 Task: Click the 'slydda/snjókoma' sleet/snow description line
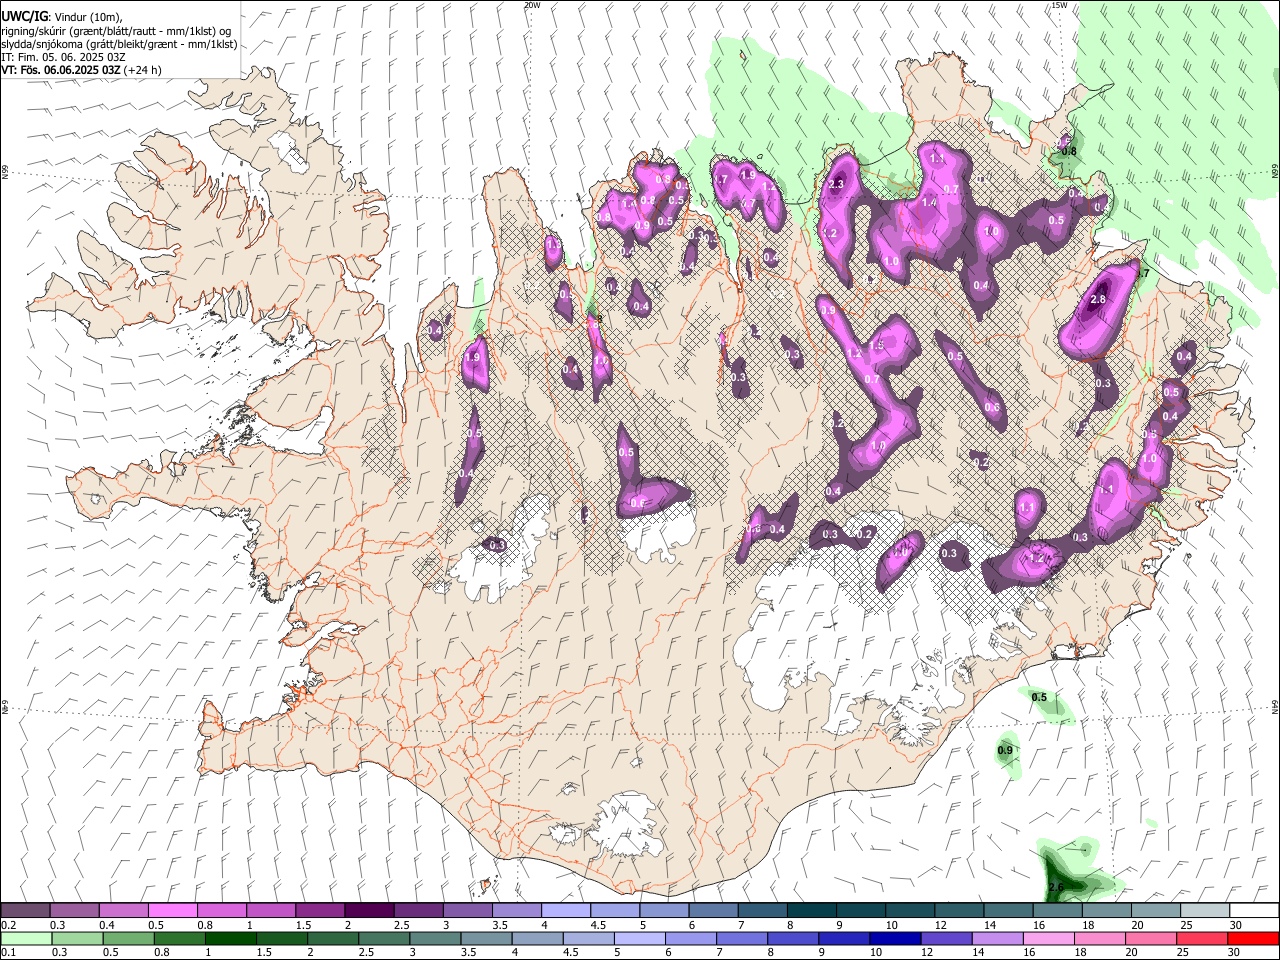click(119, 44)
